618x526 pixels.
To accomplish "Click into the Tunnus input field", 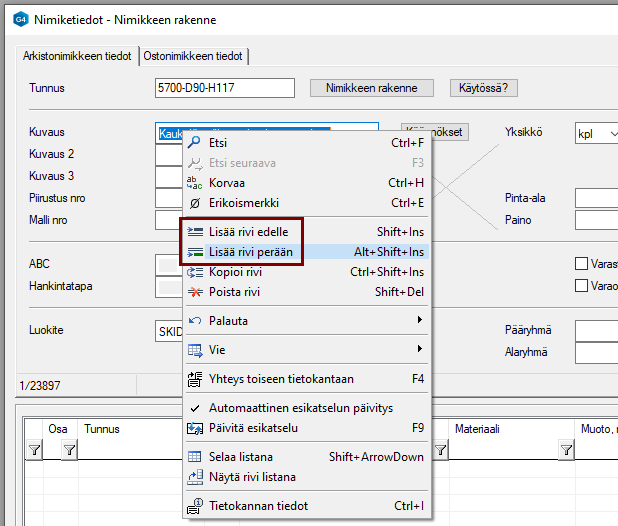I will coord(224,88).
